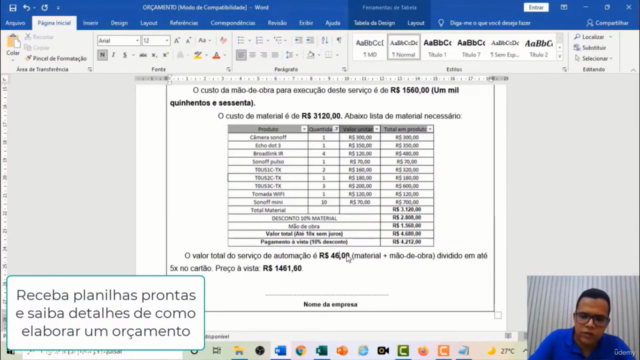Screen dimensions: 640x360
Task: Align the paragraph to the left
Action: click(241, 55)
